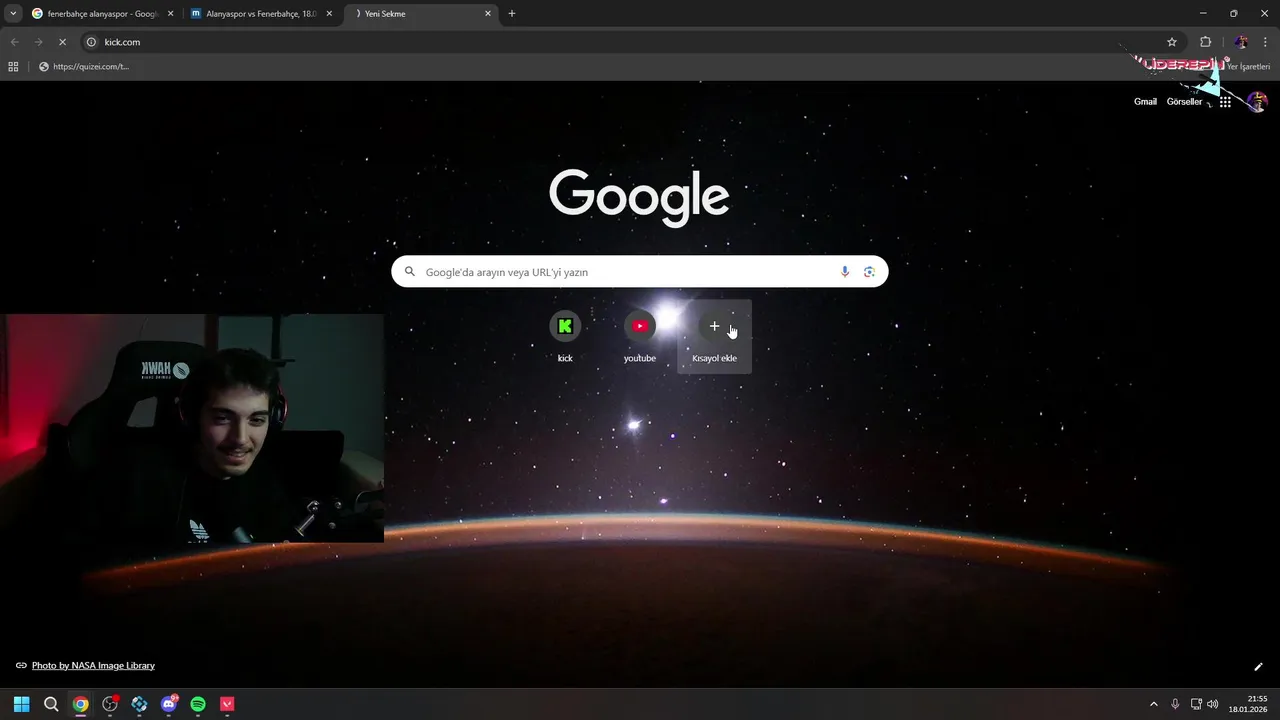Stop loading the page
1280x720 pixels.
62,42
